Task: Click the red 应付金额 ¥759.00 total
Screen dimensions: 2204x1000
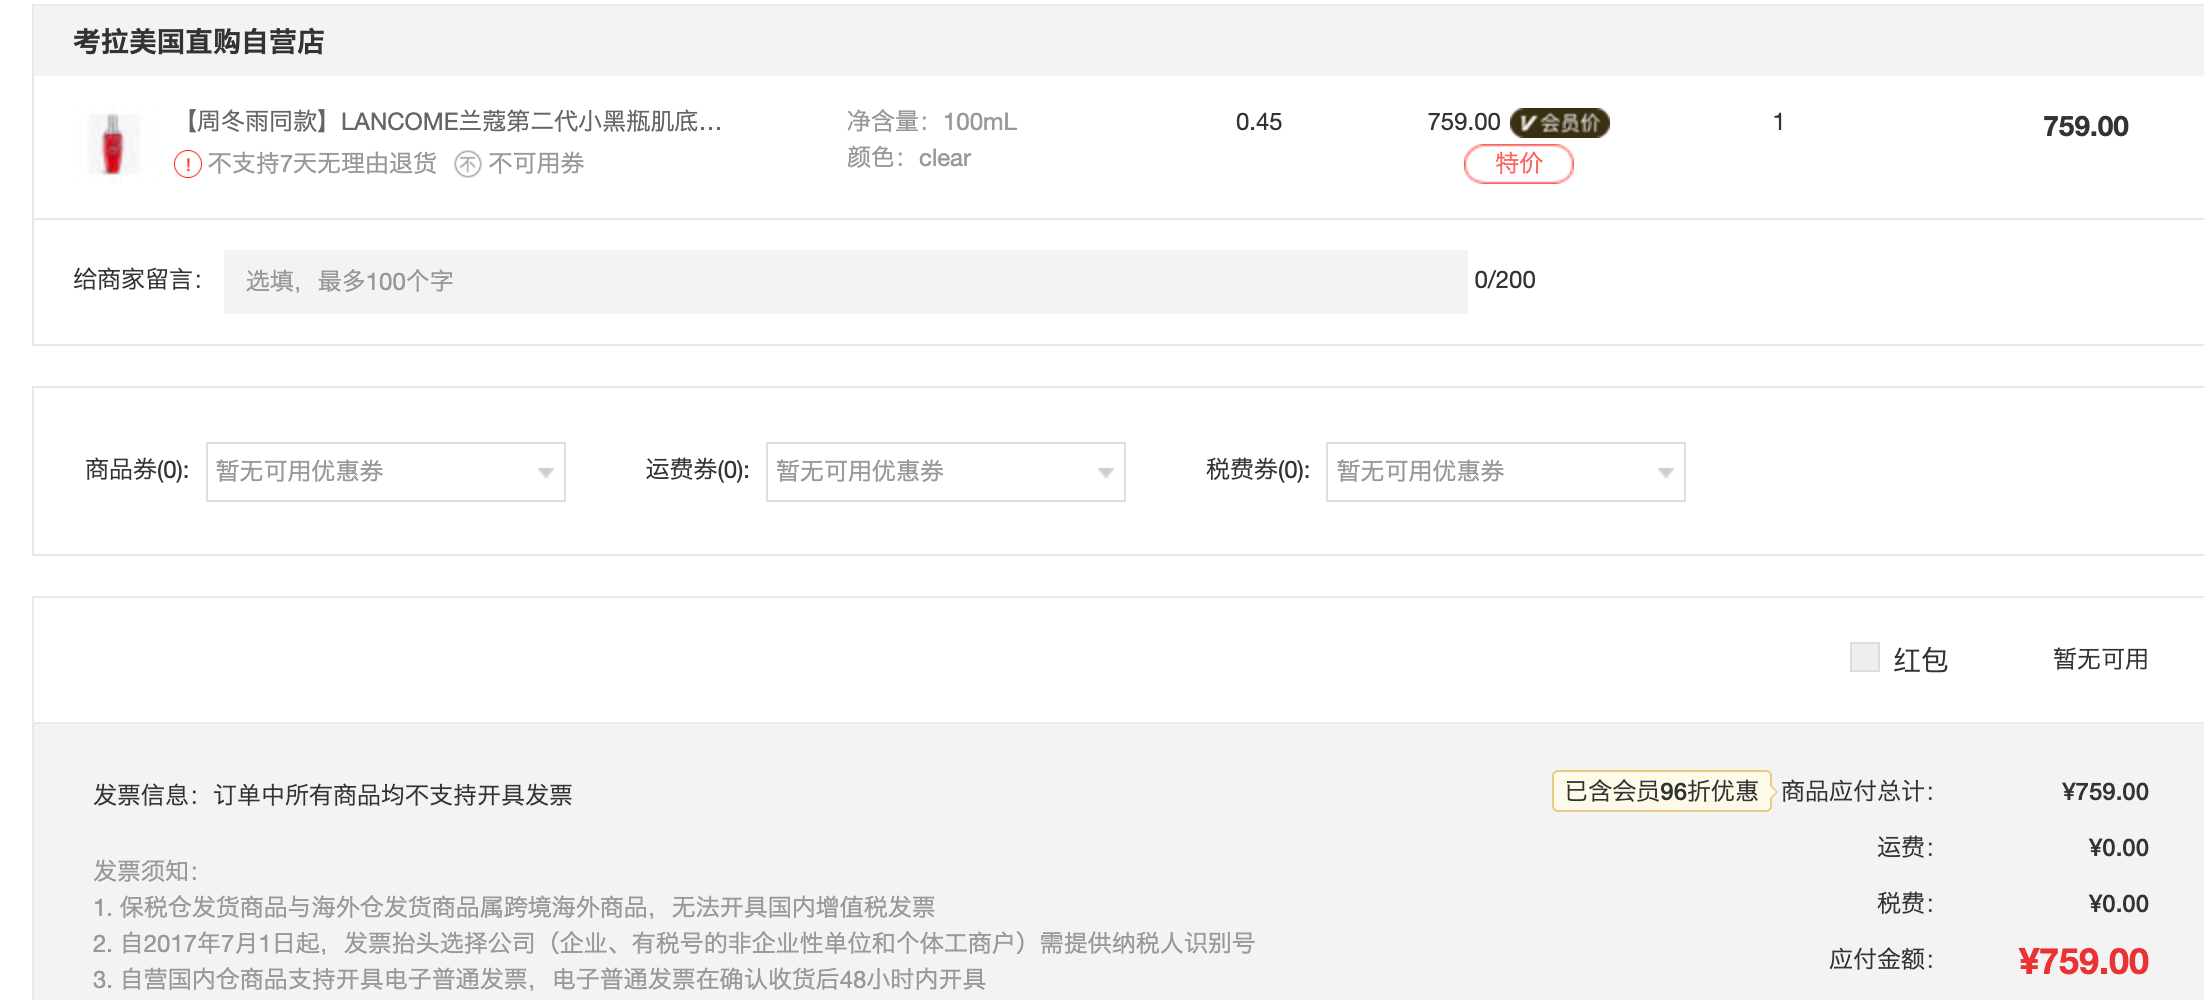Action: 2084,961
